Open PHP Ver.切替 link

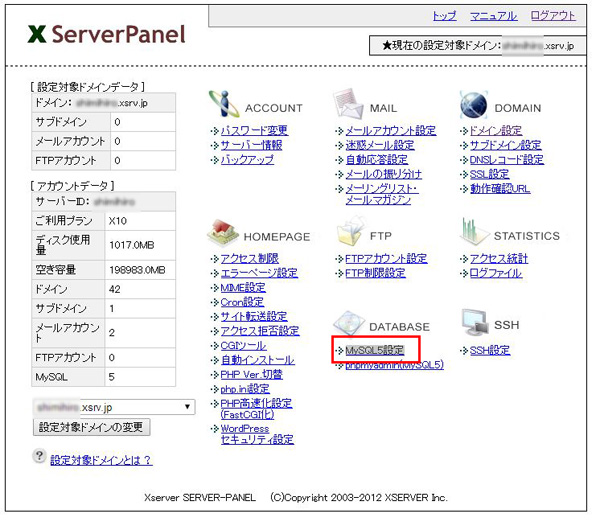[251, 375]
